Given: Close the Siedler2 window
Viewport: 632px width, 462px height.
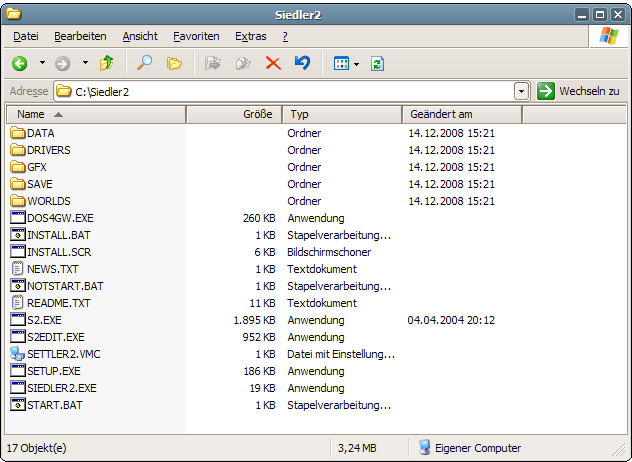Looking at the screenshot, I should click(618, 15).
